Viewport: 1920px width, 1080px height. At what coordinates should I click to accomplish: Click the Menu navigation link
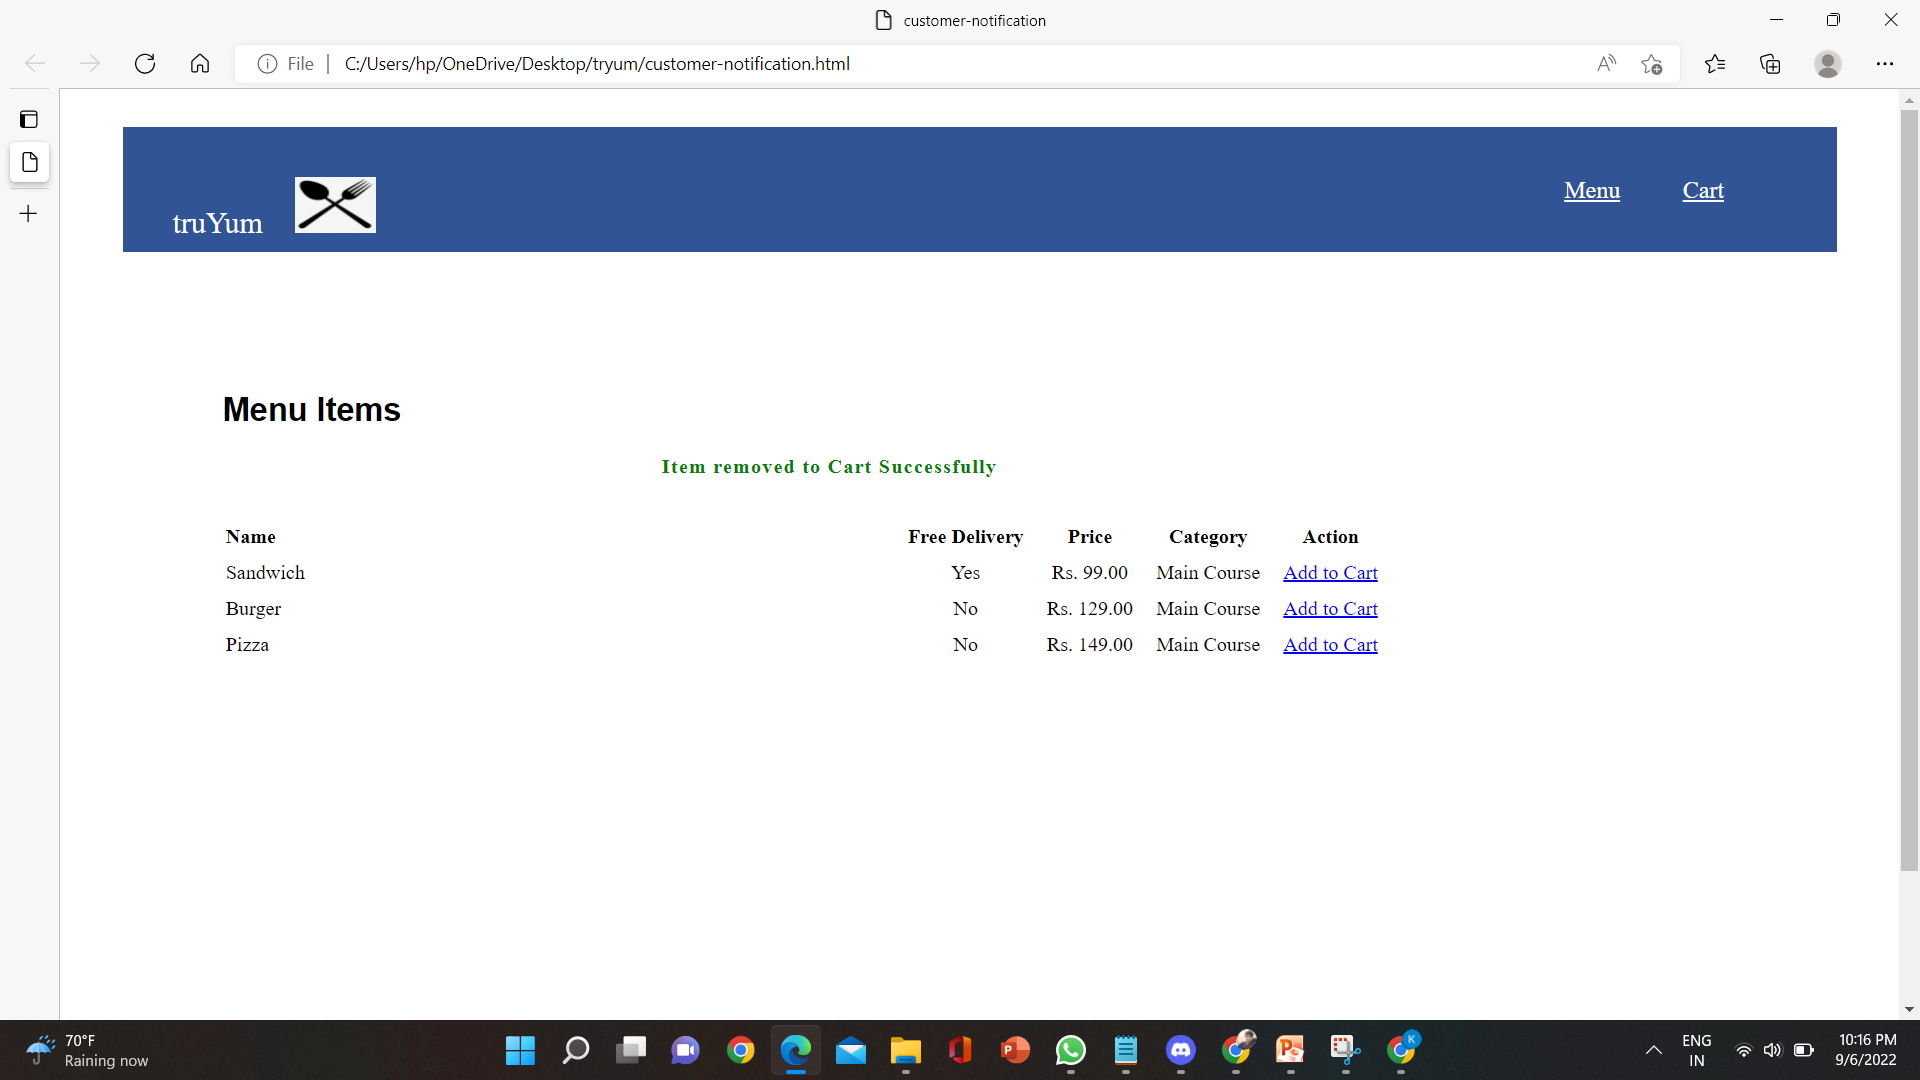click(1591, 191)
